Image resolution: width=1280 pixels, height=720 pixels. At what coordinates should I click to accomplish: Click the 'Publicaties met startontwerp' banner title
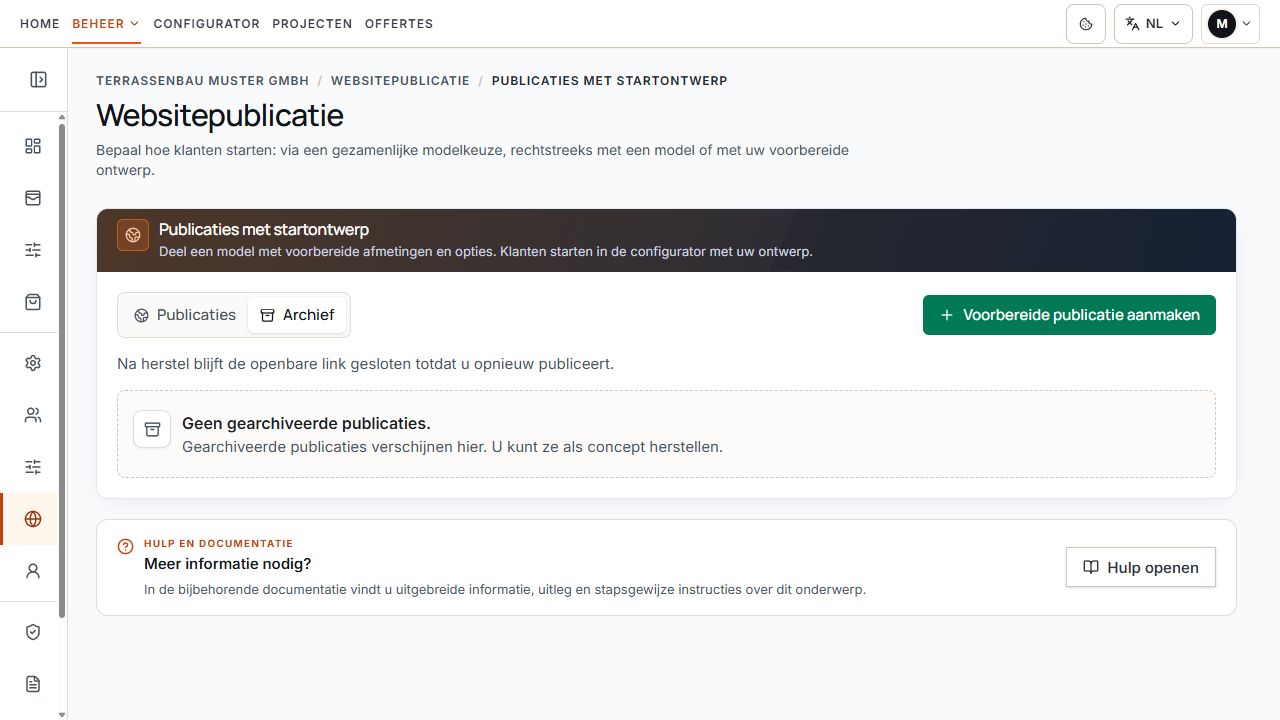pos(264,229)
